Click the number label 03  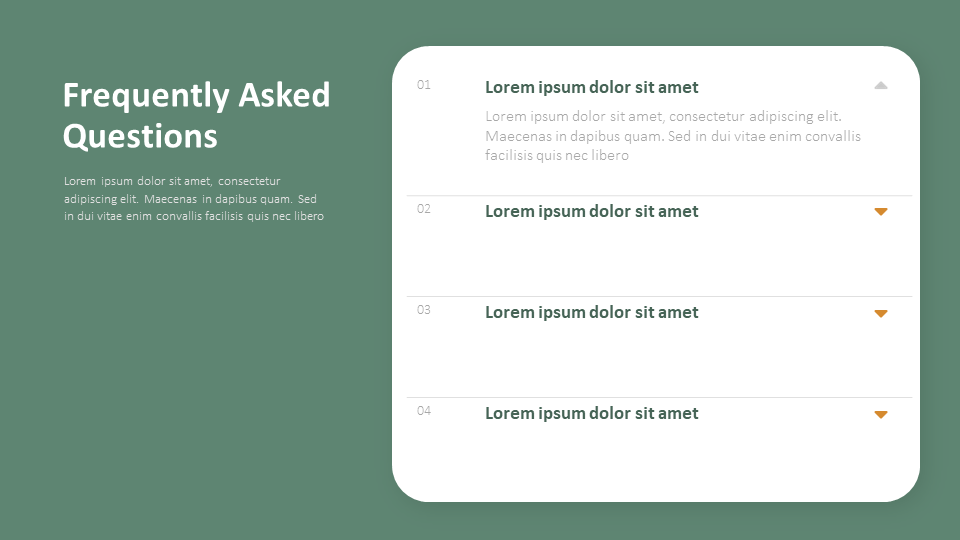pos(424,310)
